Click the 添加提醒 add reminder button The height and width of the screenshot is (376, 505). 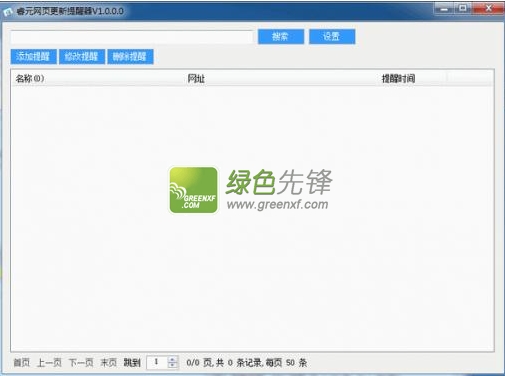tap(33, 56)
